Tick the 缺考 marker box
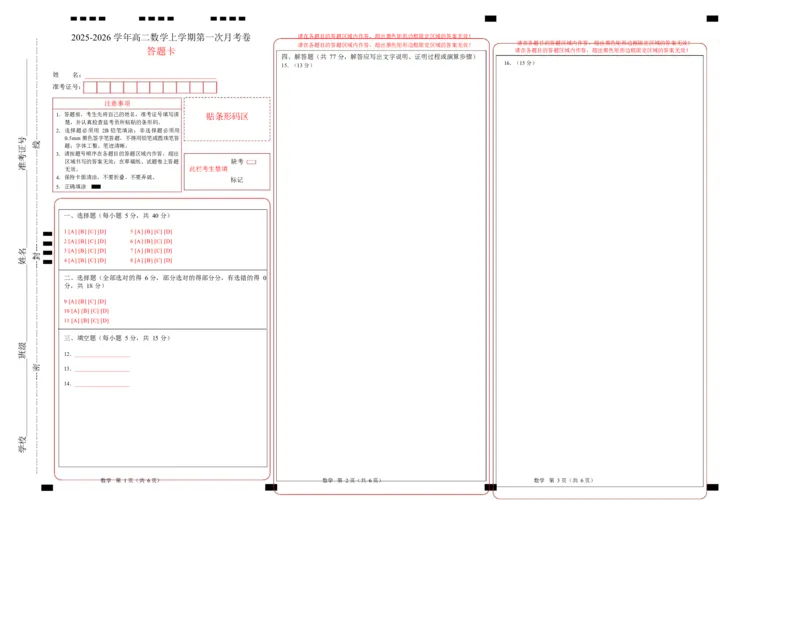This screenshot has width=800, height=618. (251, 161)
